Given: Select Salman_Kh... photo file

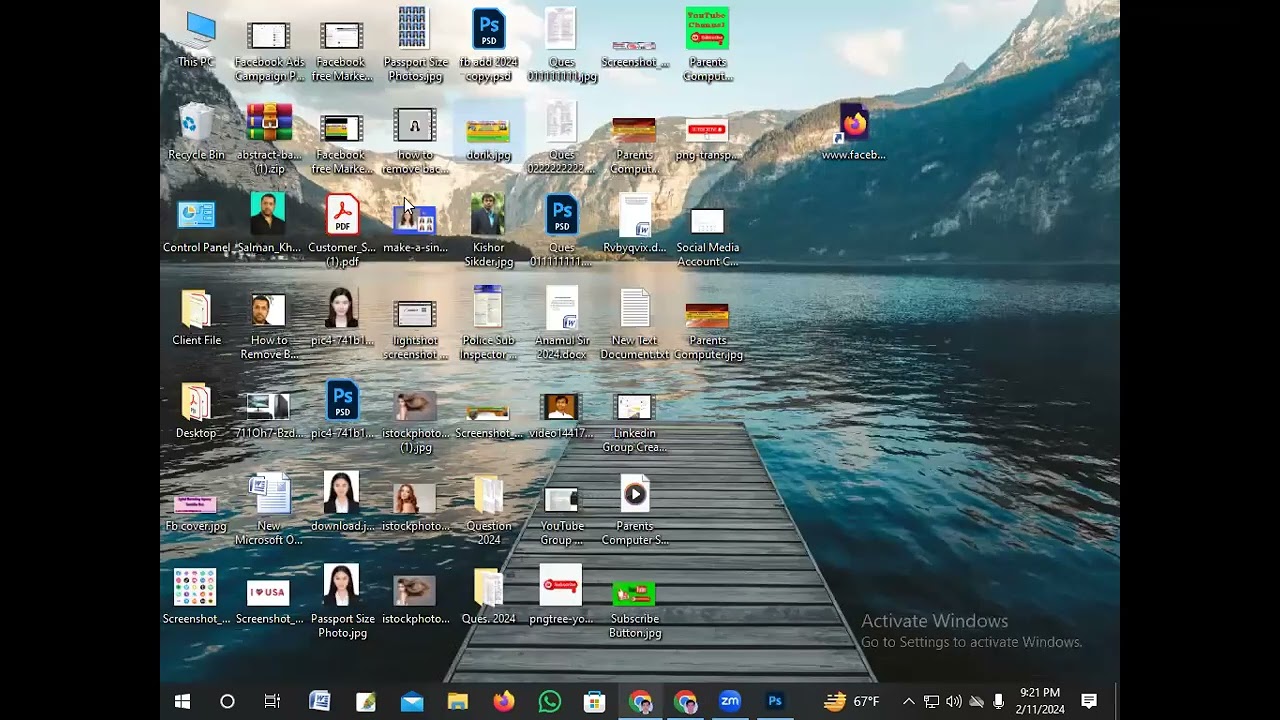Looking at the screenshot, I should (x=269, y=225).
